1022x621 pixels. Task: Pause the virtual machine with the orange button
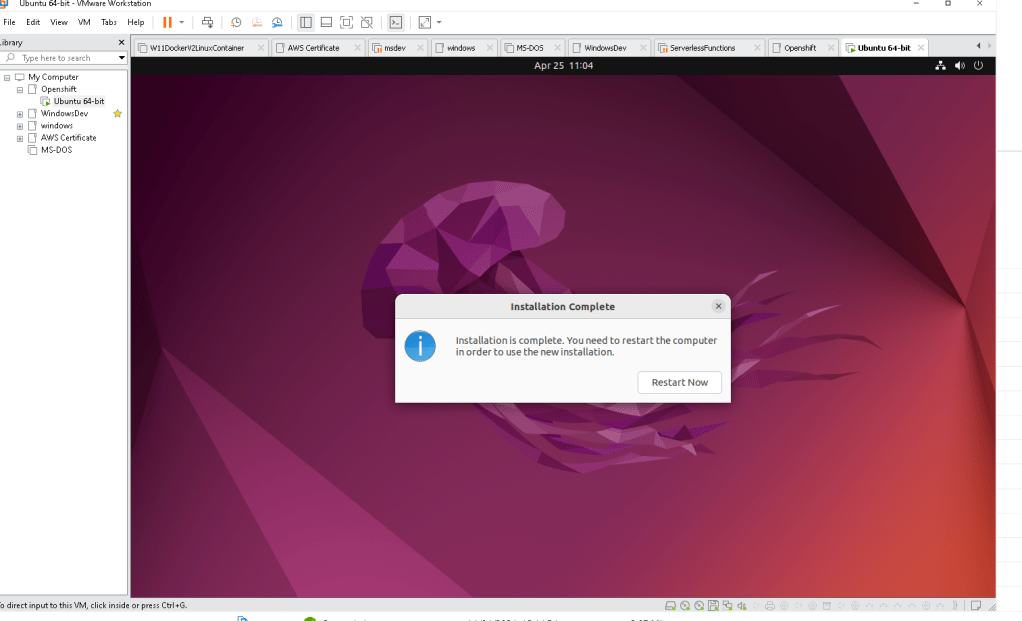pos(167,22)
